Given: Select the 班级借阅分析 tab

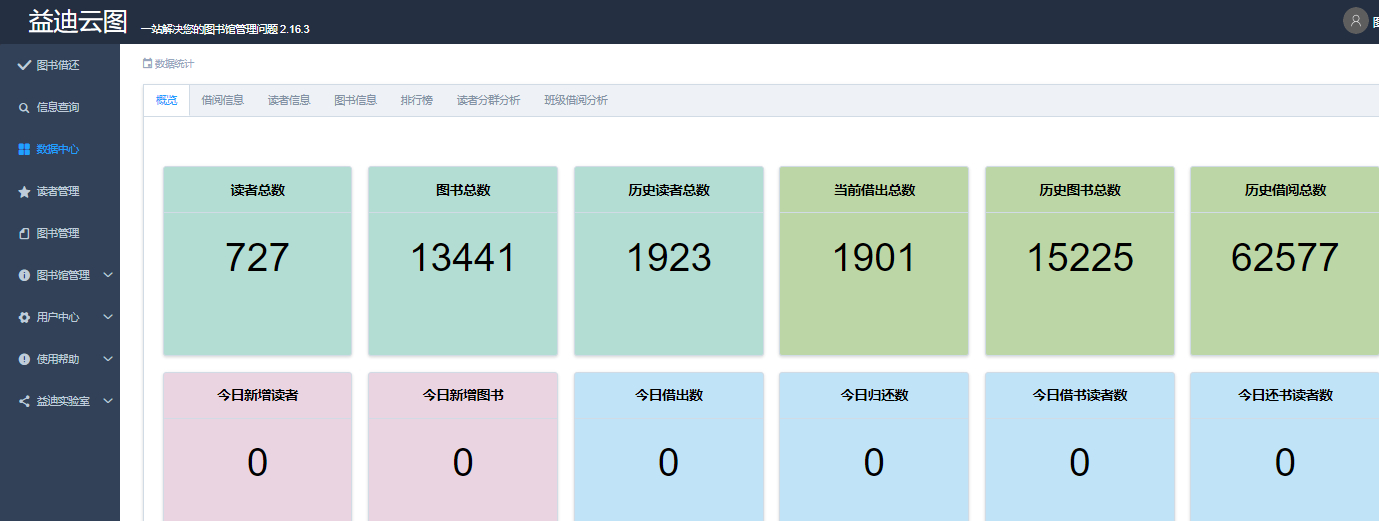Looking at the screenshot, I should [x=576, y=100].
